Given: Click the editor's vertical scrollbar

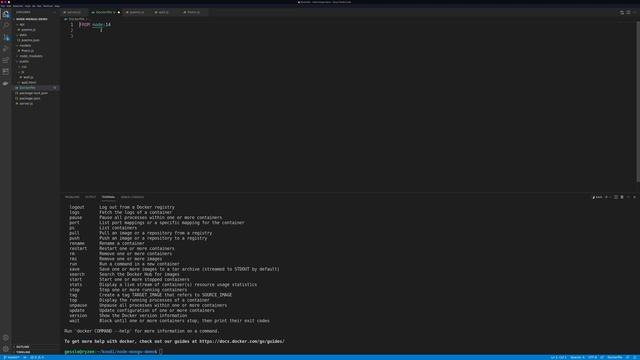Looking at the screenshot, I should pyautogui.click(x=638, y=102).
